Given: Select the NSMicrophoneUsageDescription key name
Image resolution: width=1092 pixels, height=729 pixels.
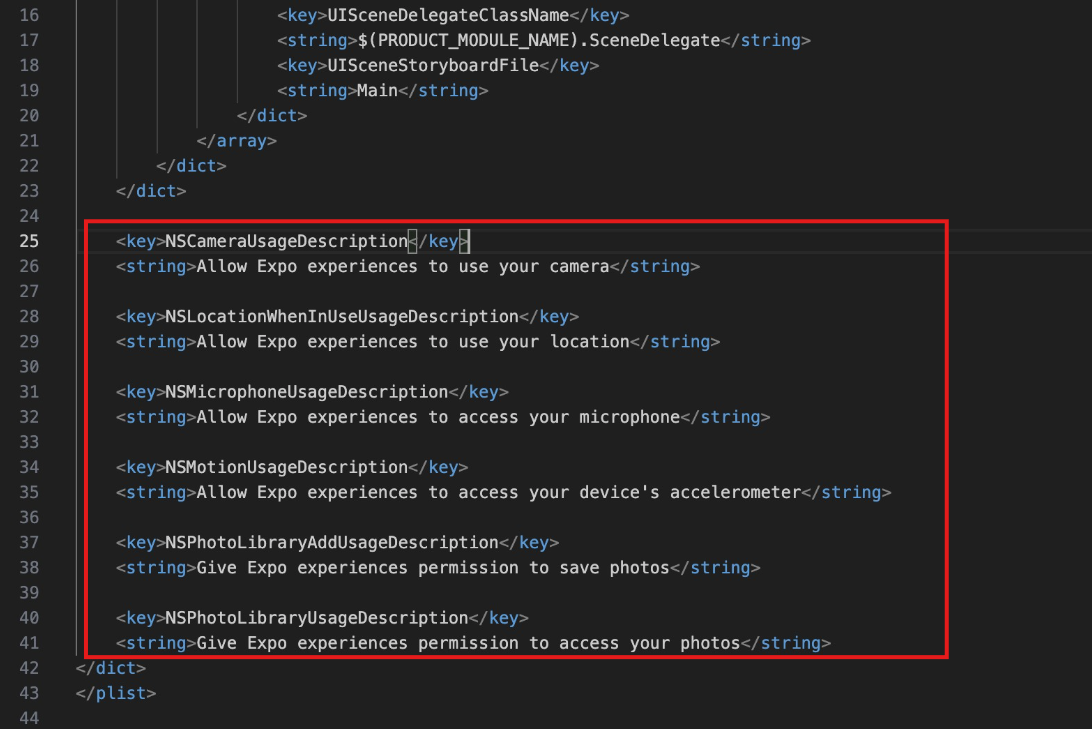Looking at the screenshot, I should (306, 392).
